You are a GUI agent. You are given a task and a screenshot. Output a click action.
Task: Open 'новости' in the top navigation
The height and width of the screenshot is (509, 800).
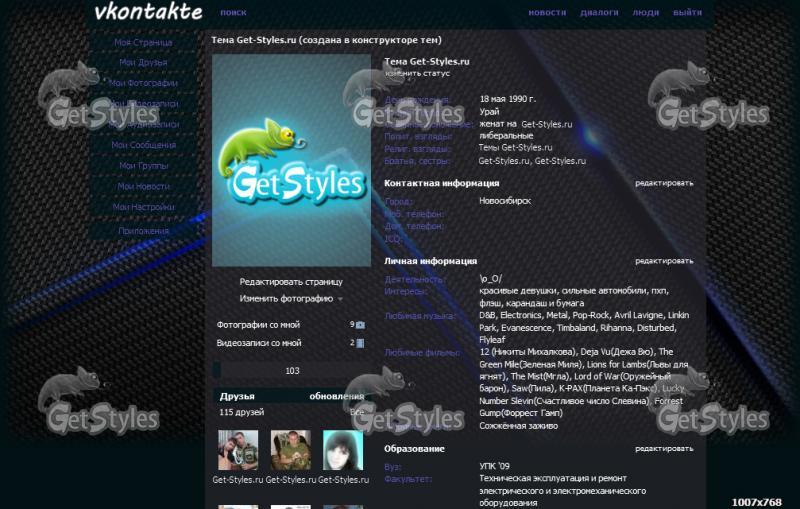(x=547, y=13)
